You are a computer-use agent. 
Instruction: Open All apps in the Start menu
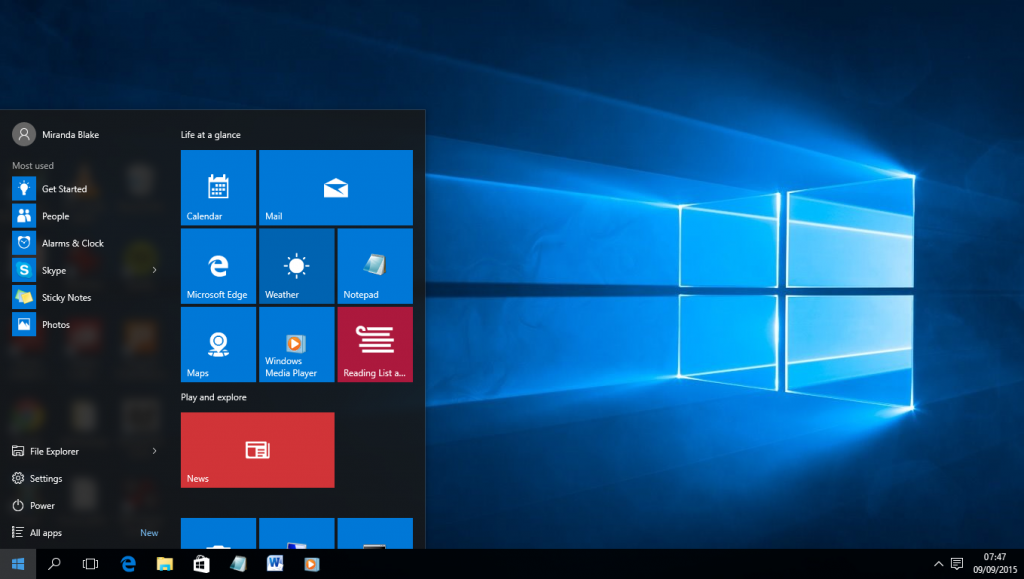coord(46,532)
